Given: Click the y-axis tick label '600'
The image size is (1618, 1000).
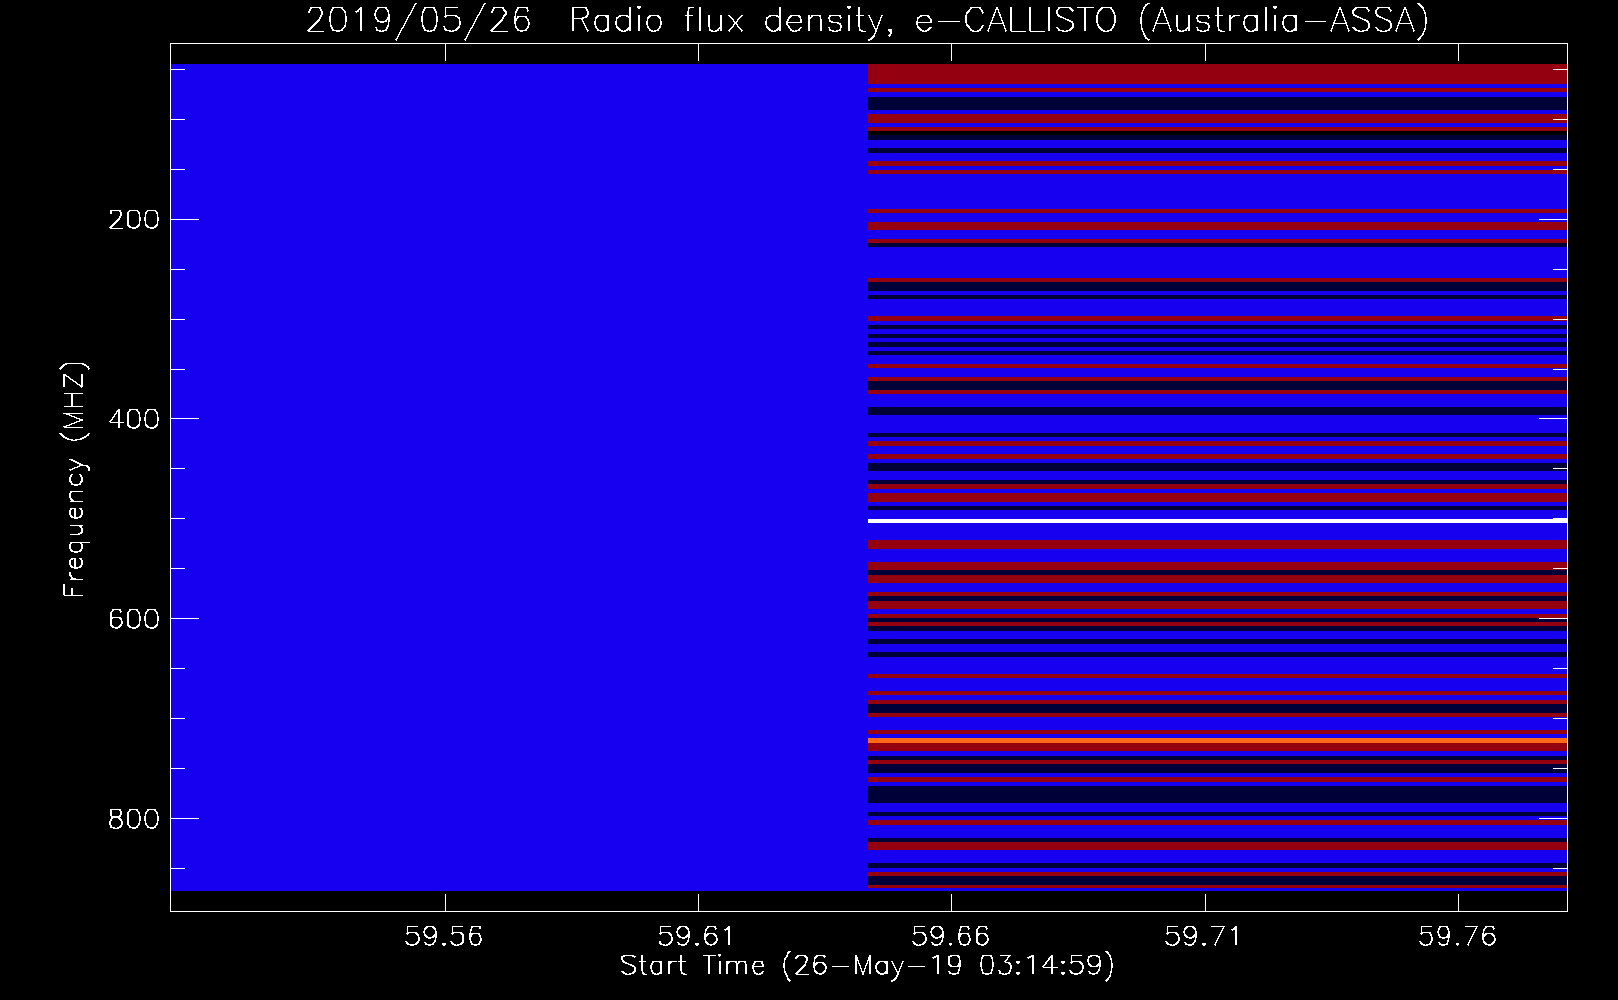Looking at the screenshot, I should tap(133, 619).
